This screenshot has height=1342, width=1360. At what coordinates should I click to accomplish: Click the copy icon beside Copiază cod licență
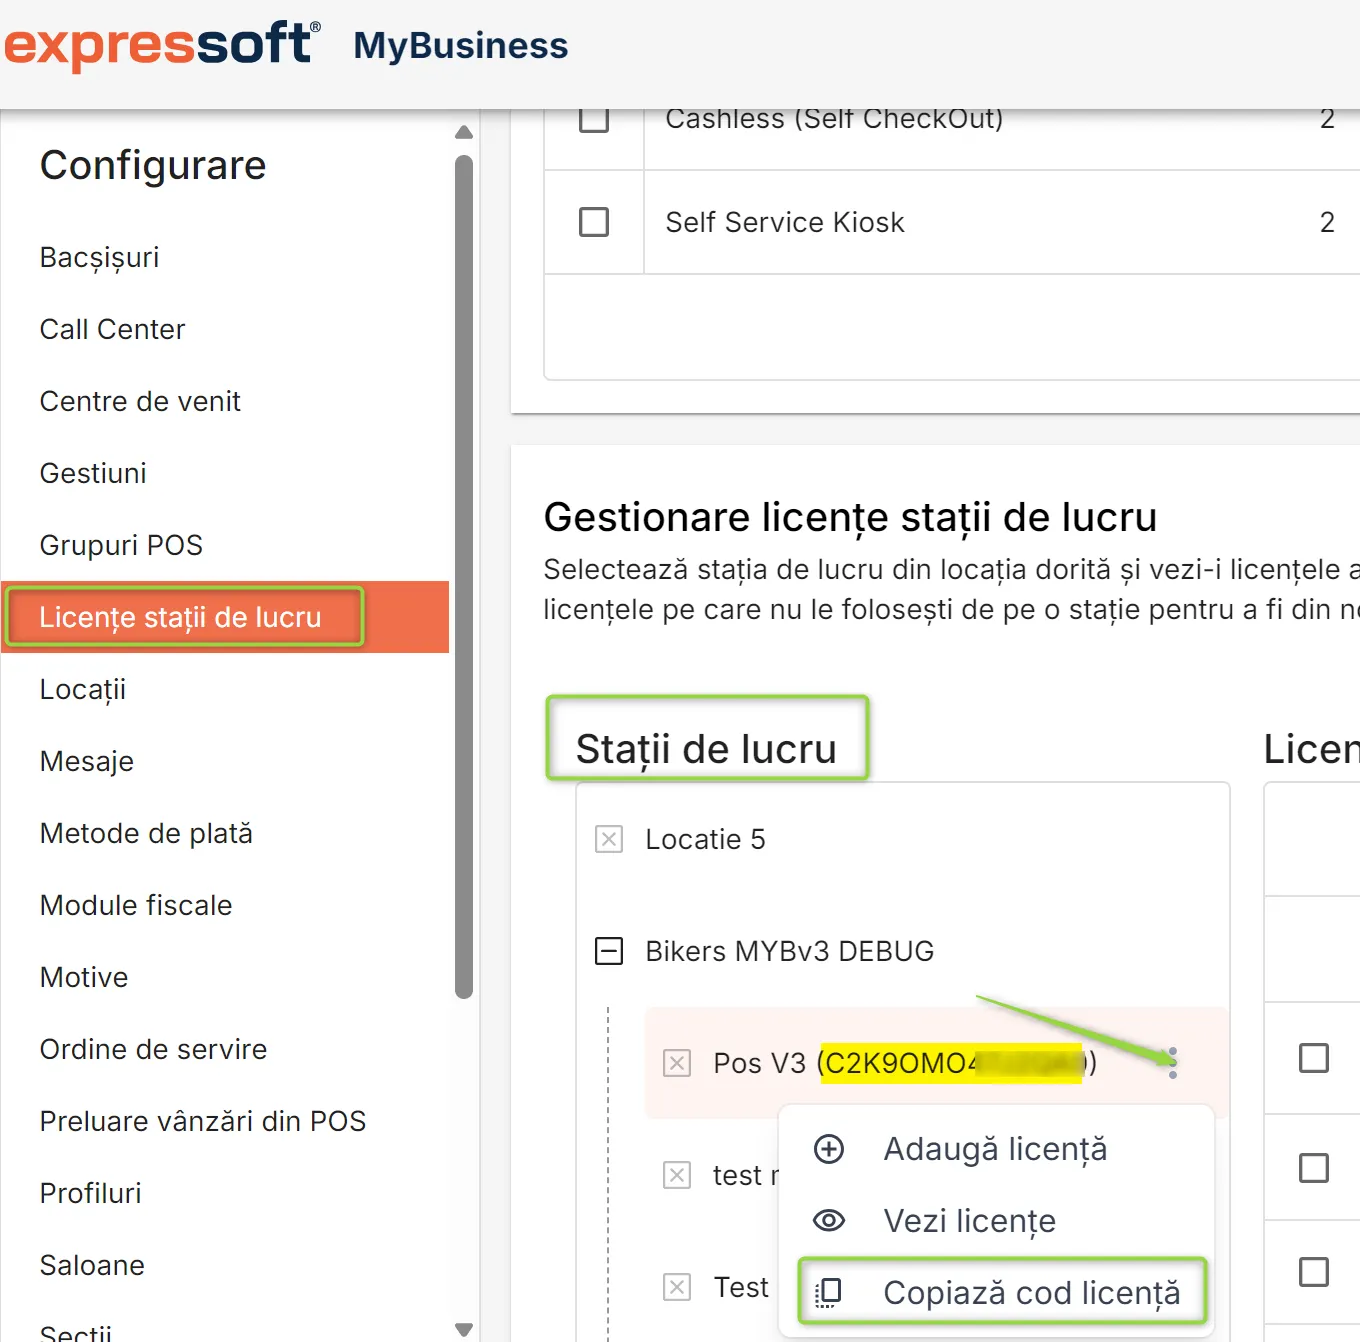[x=828, y=1293]
